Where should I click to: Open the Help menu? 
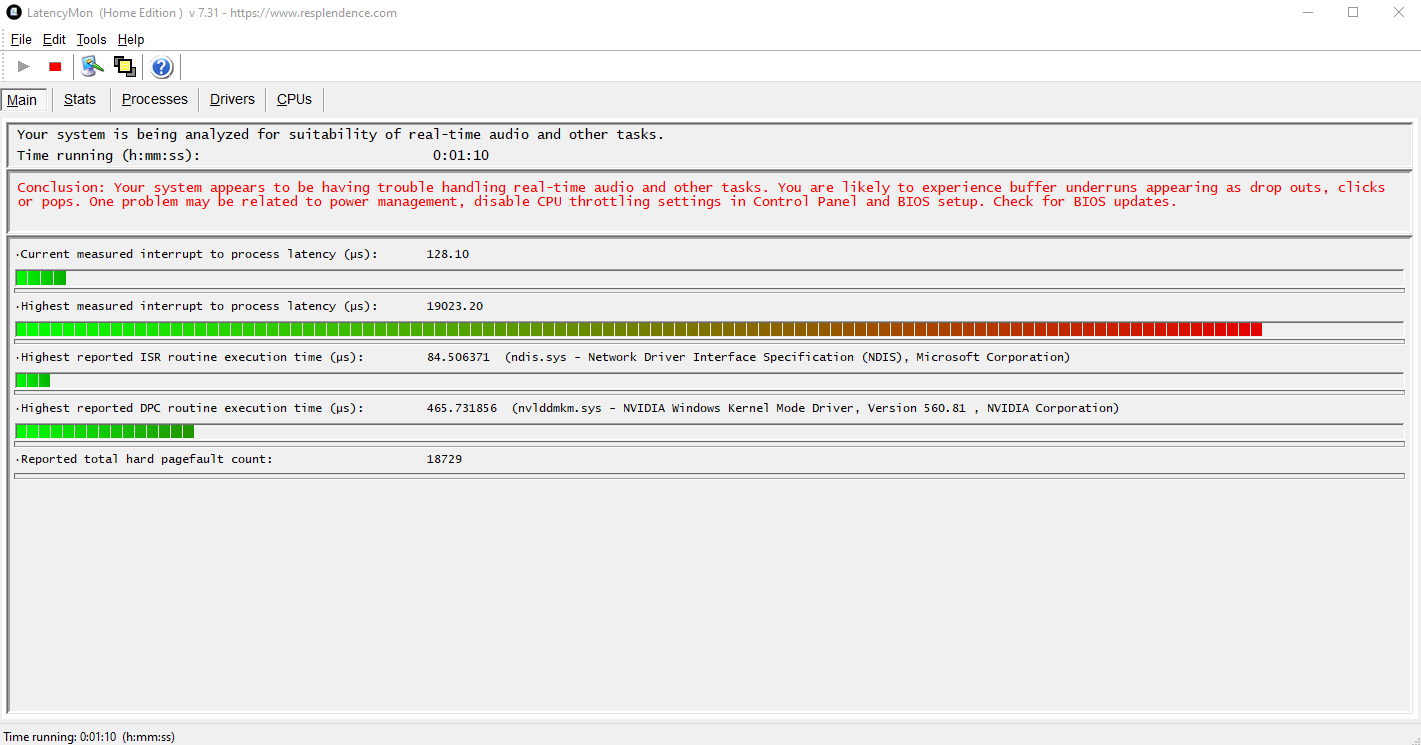131,40
